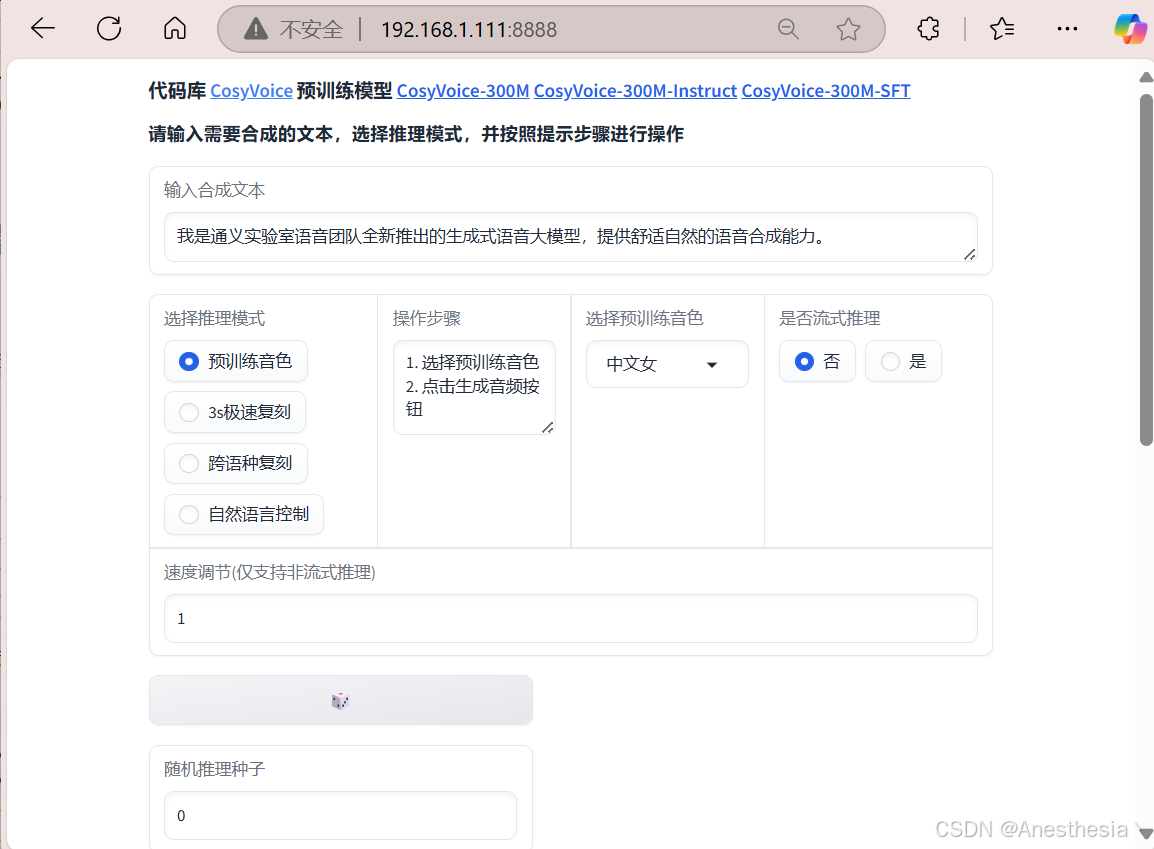Select the 3s极速复刻 inference mode
This screenshot has width=1154, height=849.
pyautogui.click(x=235, y=412)
